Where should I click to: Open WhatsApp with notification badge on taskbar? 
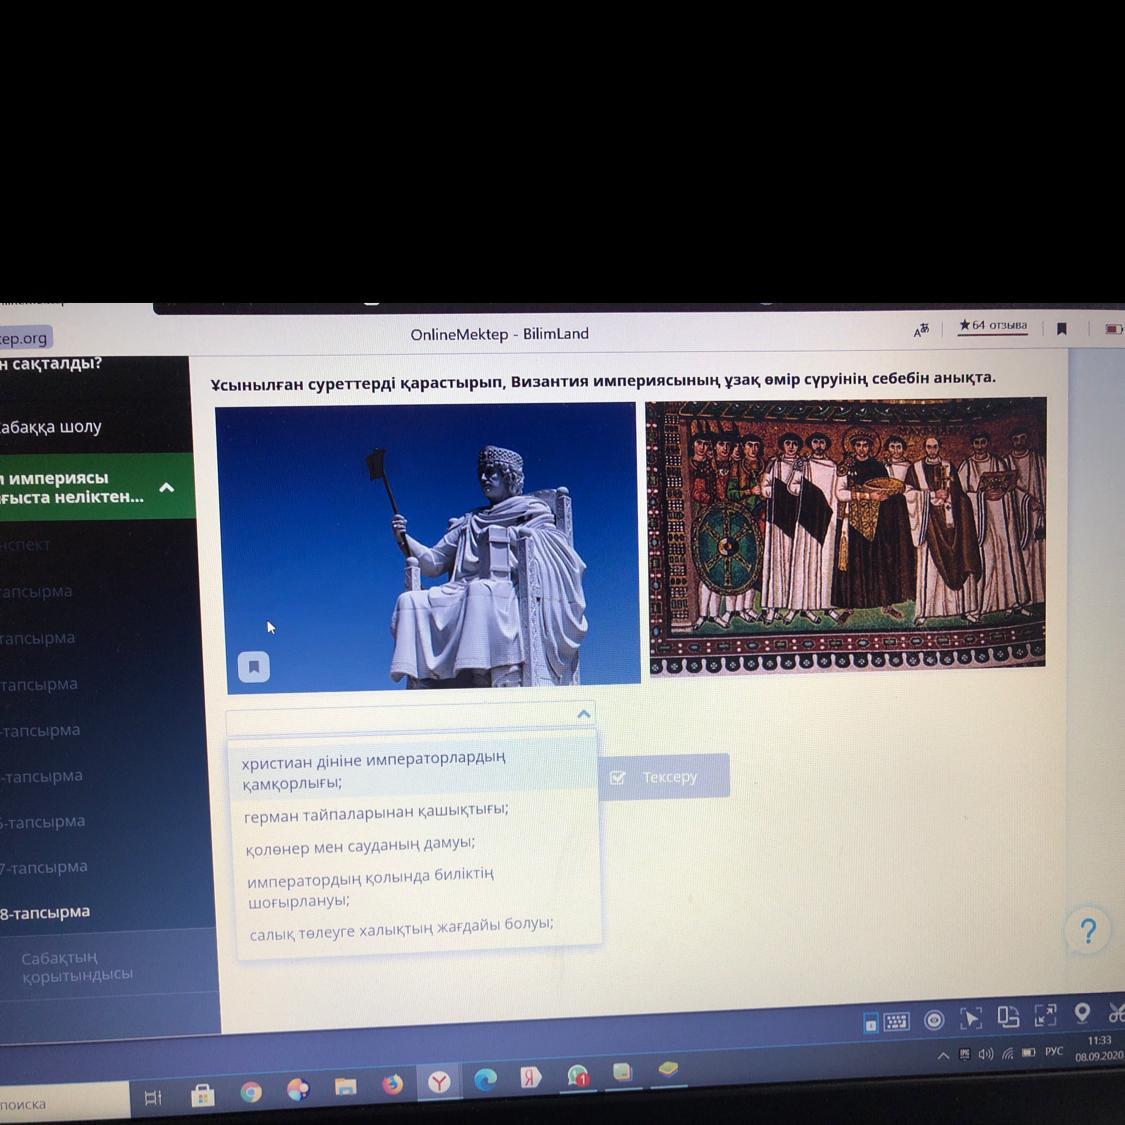[578, 1075]
